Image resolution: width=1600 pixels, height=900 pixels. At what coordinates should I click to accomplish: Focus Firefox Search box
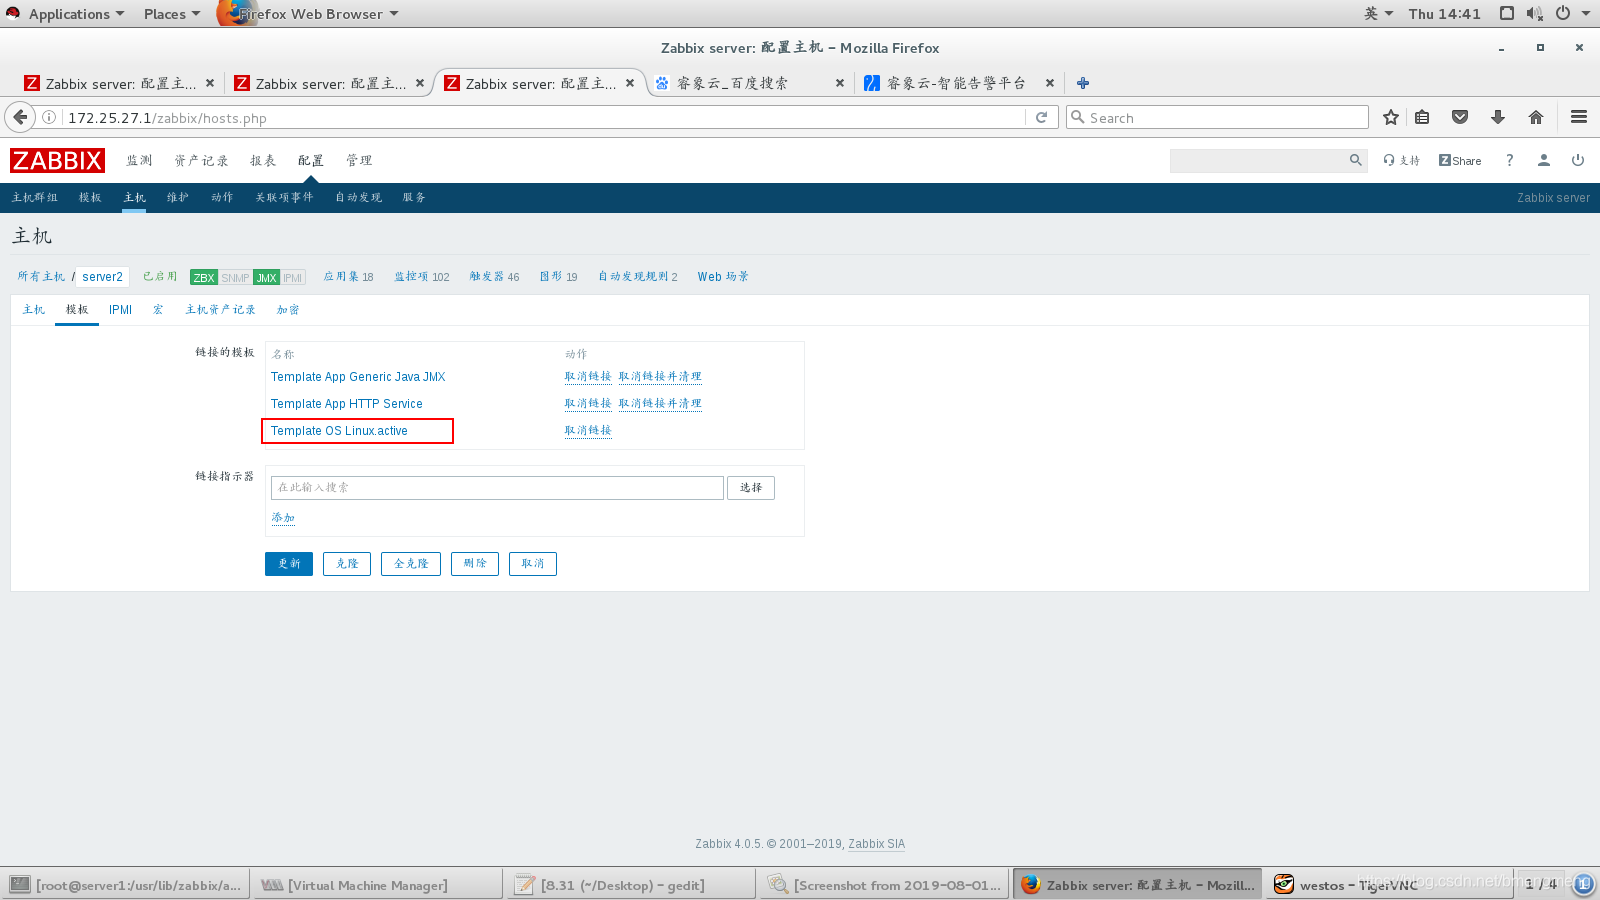coord(1217,117)
